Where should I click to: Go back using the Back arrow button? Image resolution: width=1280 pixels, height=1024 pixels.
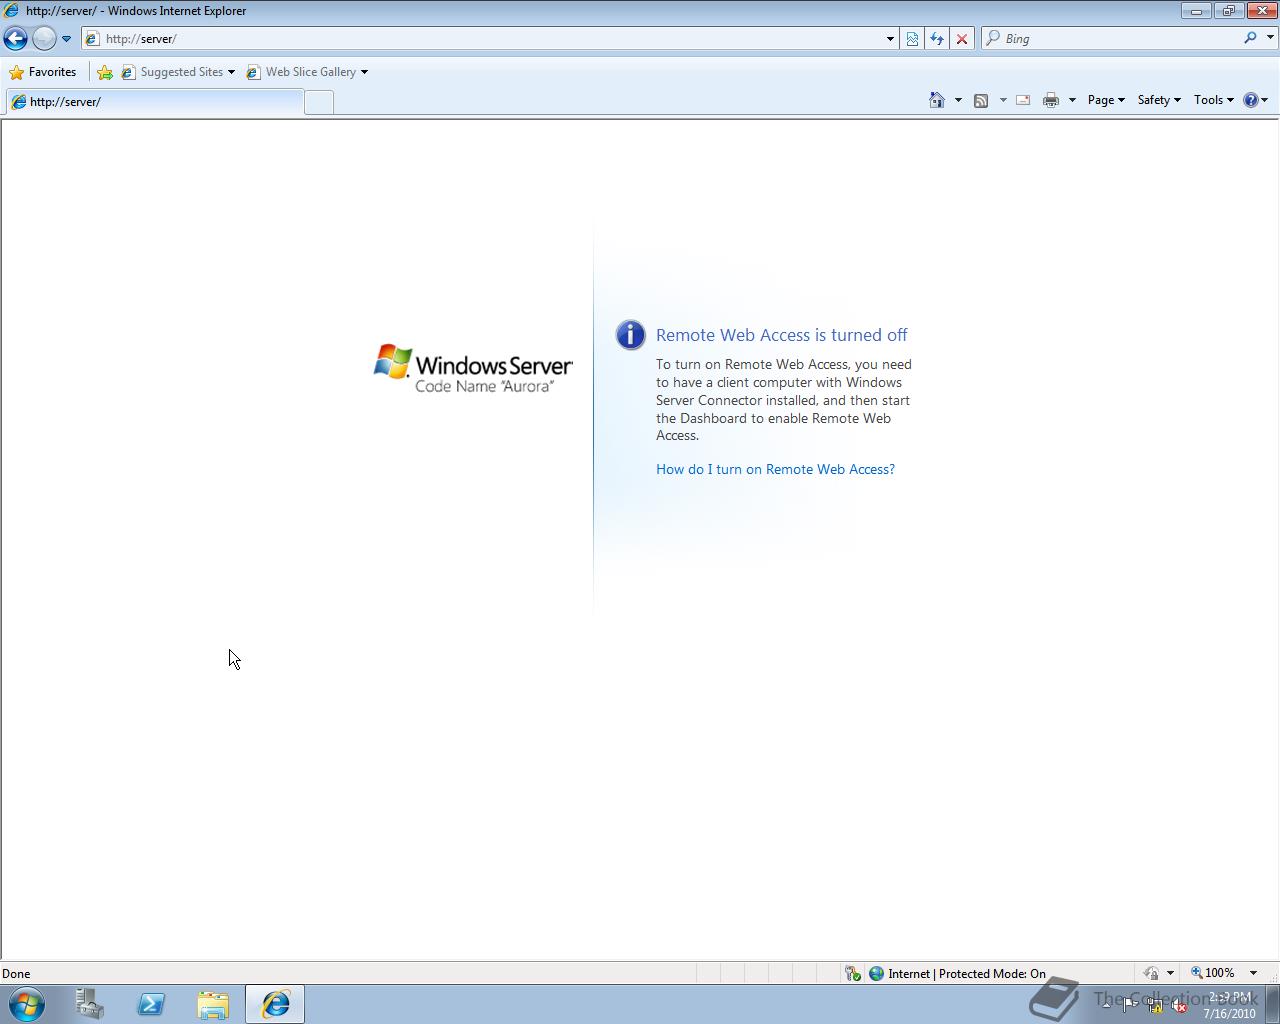point(15,38)
